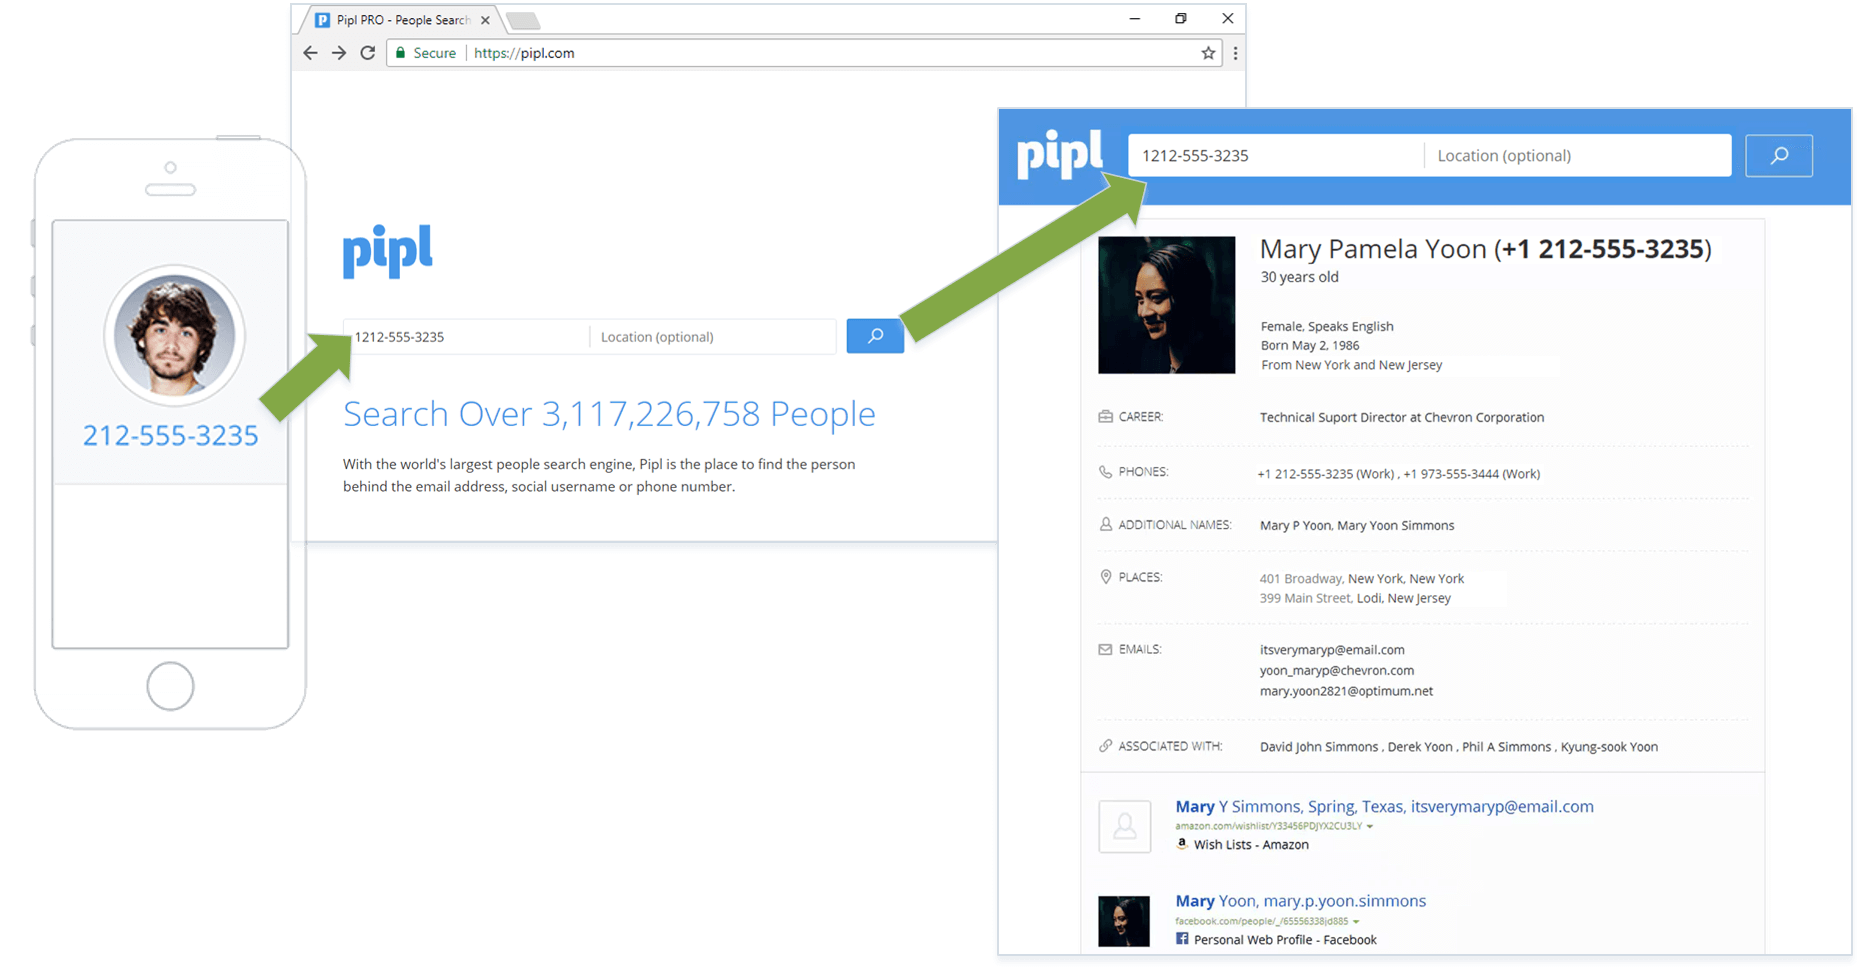This screenshot has height=971, width=1862.
Task: Click email yoon_maryp@chevron.com
Action: 1337,670
